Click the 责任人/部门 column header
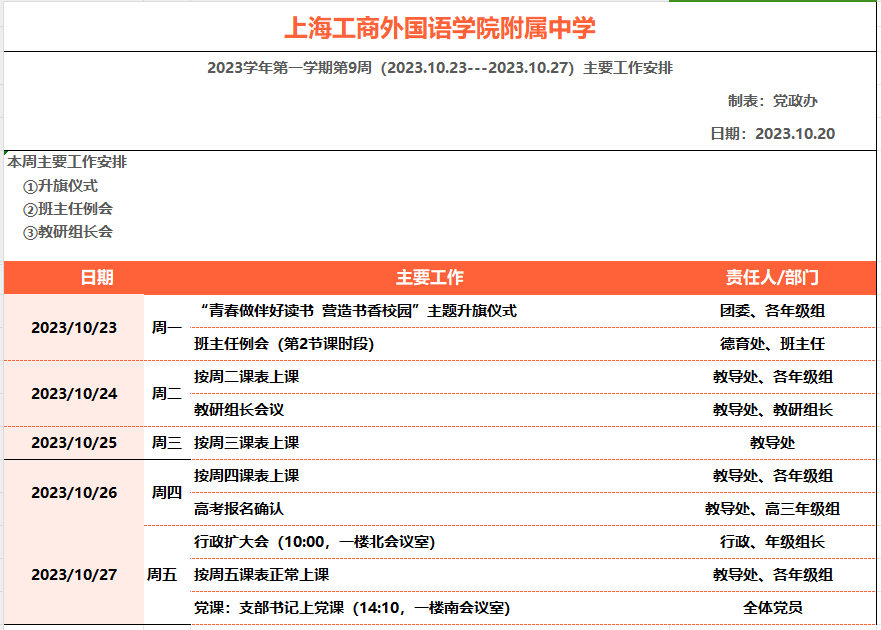 (x=772, y=278)
